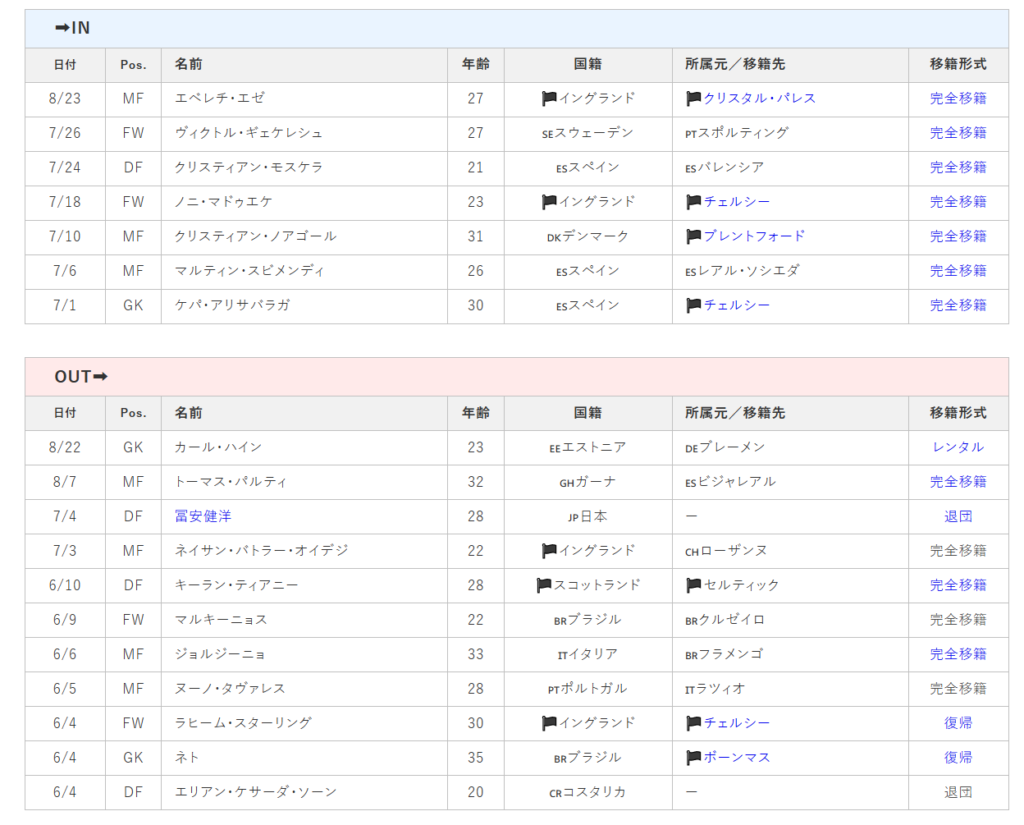Click the flag icon beside ボーンマス
The height and width of the screenshot is (825, 1024).
click(x=693, y=758)
